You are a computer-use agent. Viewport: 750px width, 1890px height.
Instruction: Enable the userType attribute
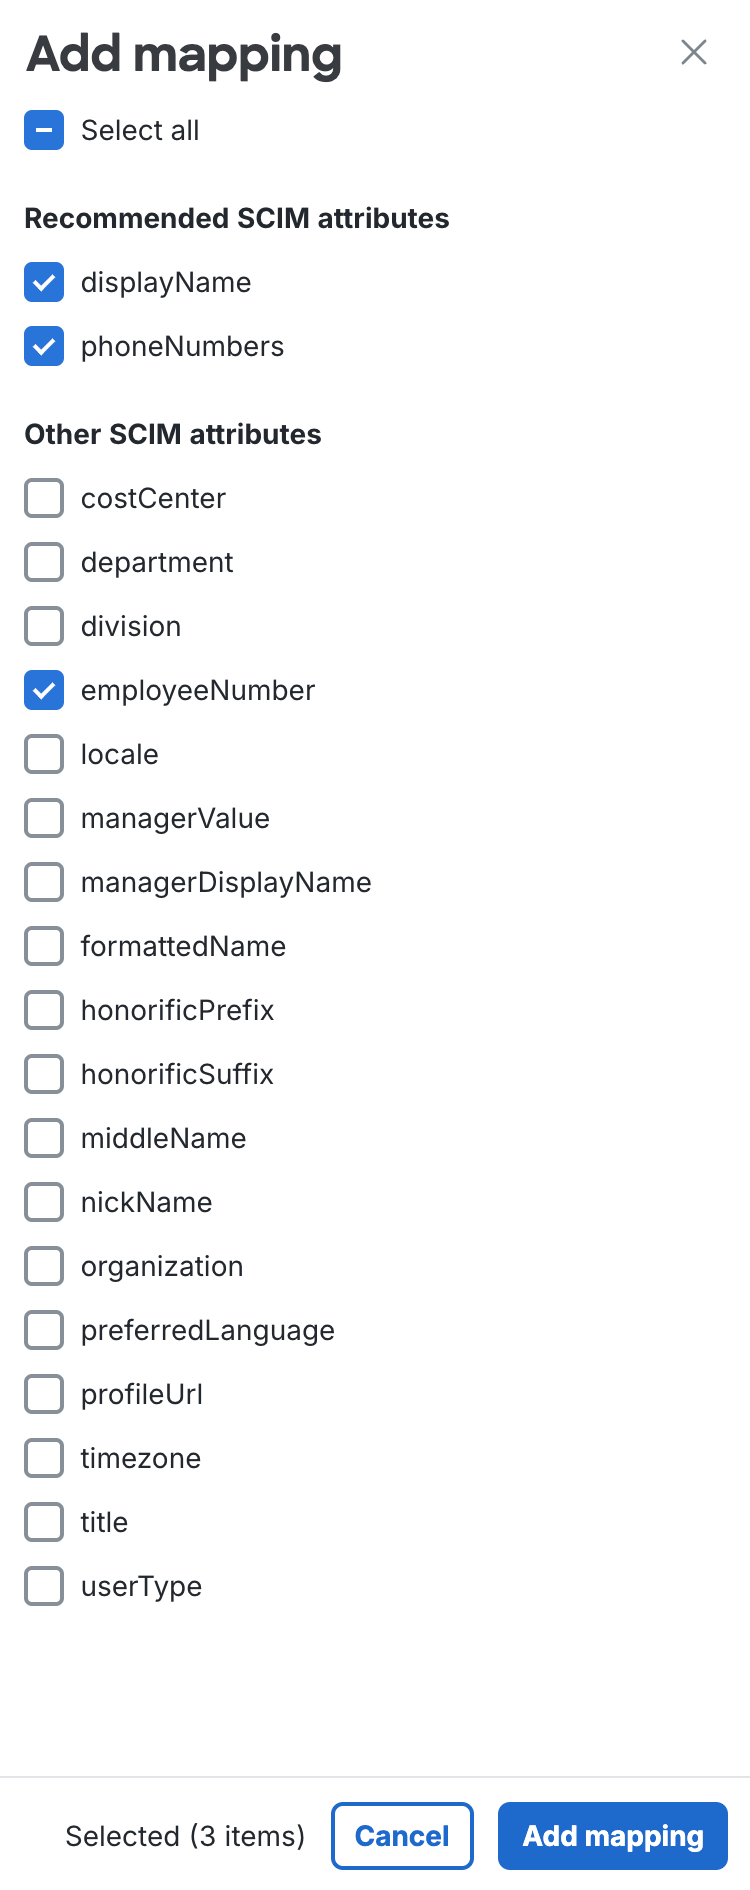44,1586
